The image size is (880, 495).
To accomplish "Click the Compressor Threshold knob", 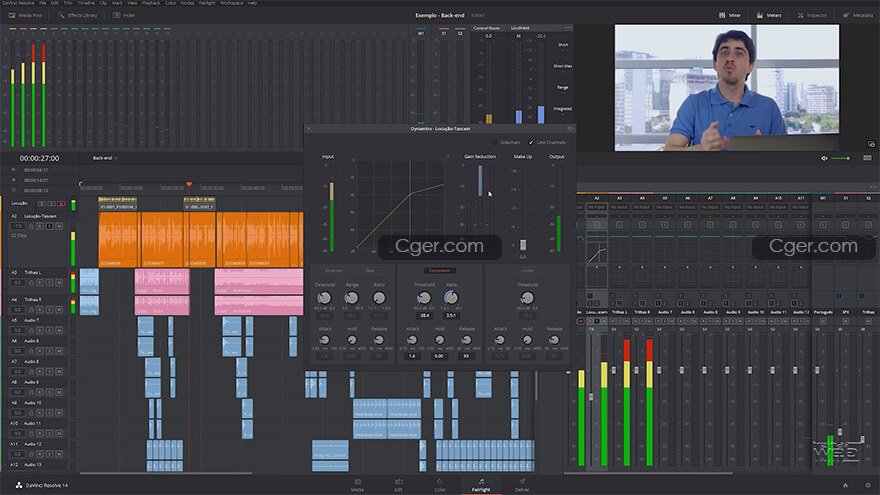I will [x=424, y=298].
